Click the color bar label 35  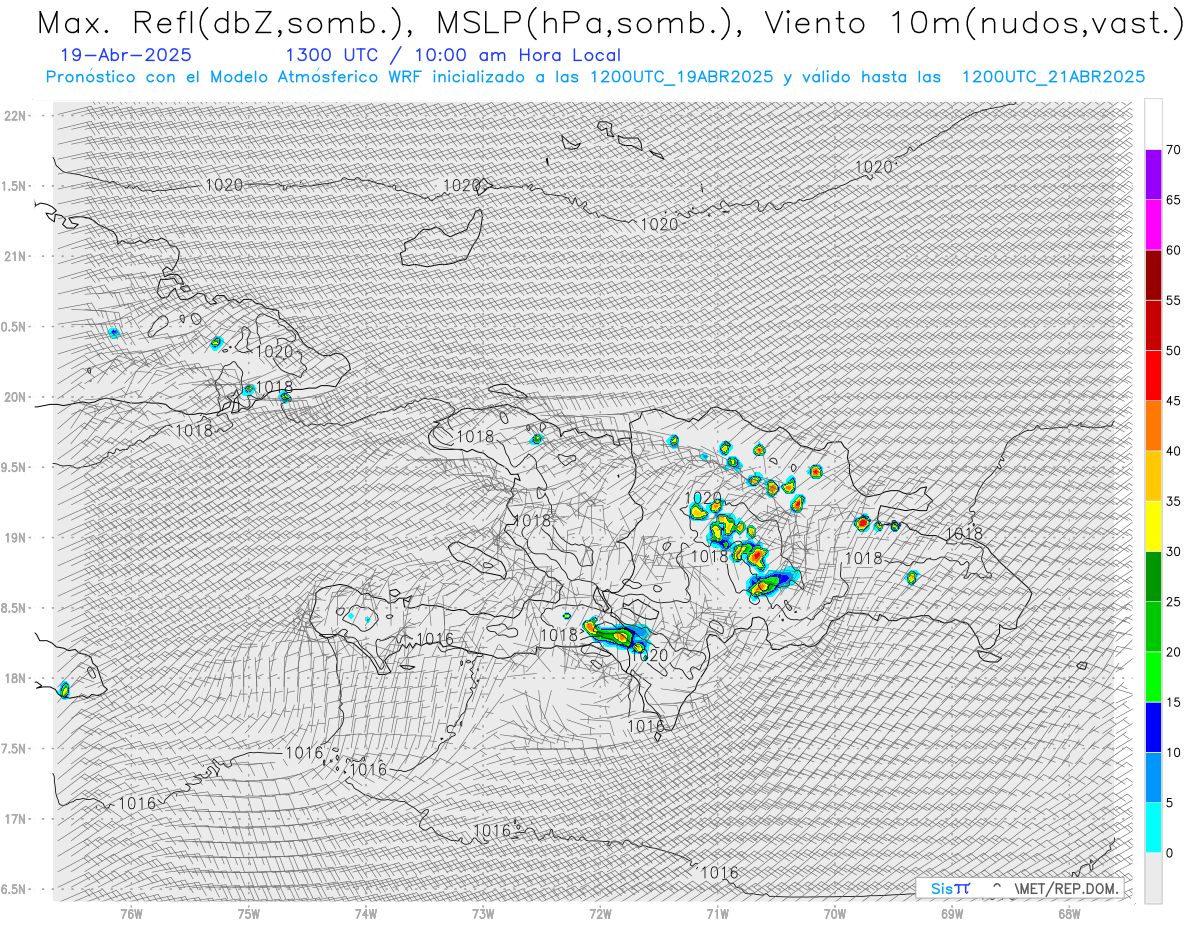coord(1173,501)
